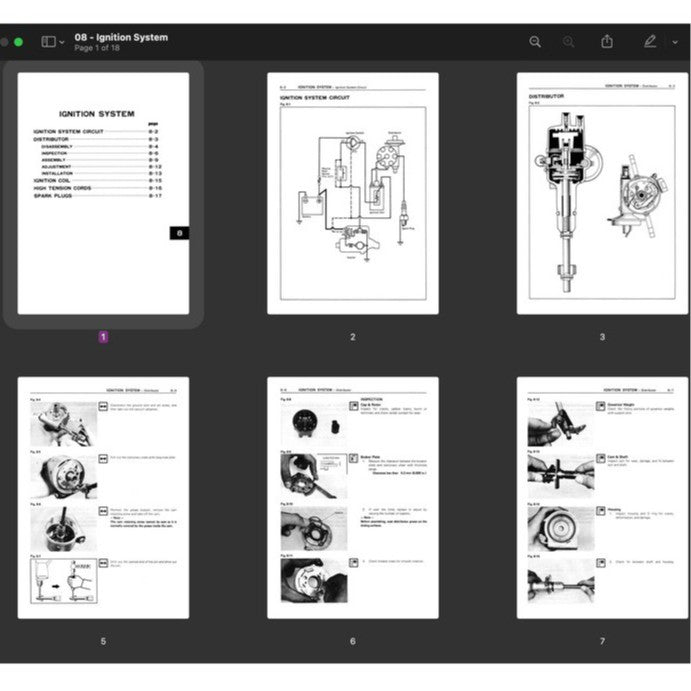This screenshot has width=691, height=691.
Task: Open page 2 ignition circuit diagram thumbnail
Action: (352, 193)
